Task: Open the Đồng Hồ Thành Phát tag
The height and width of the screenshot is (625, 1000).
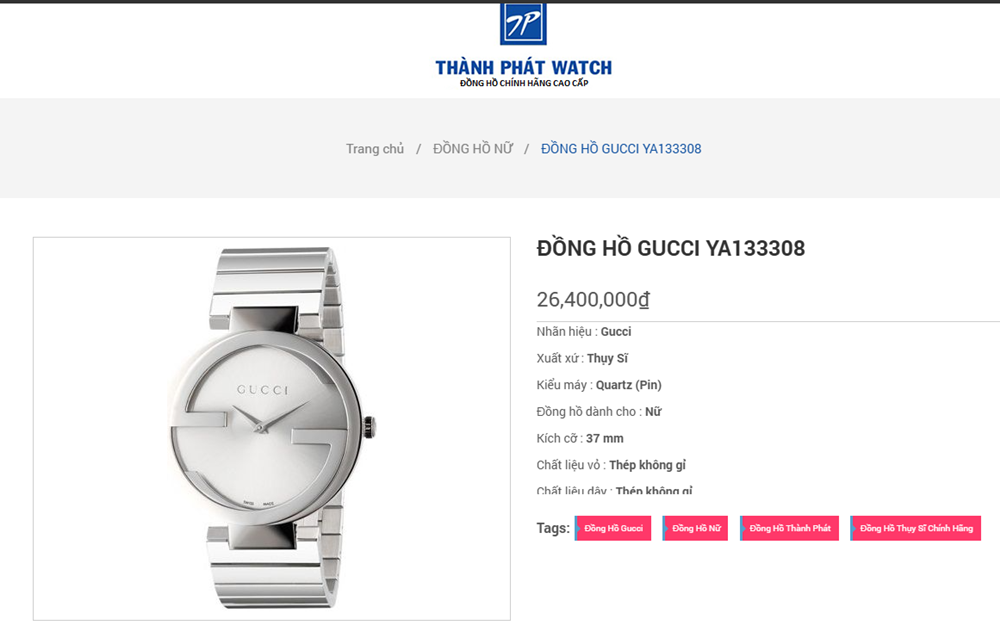Action: [790, 528]
